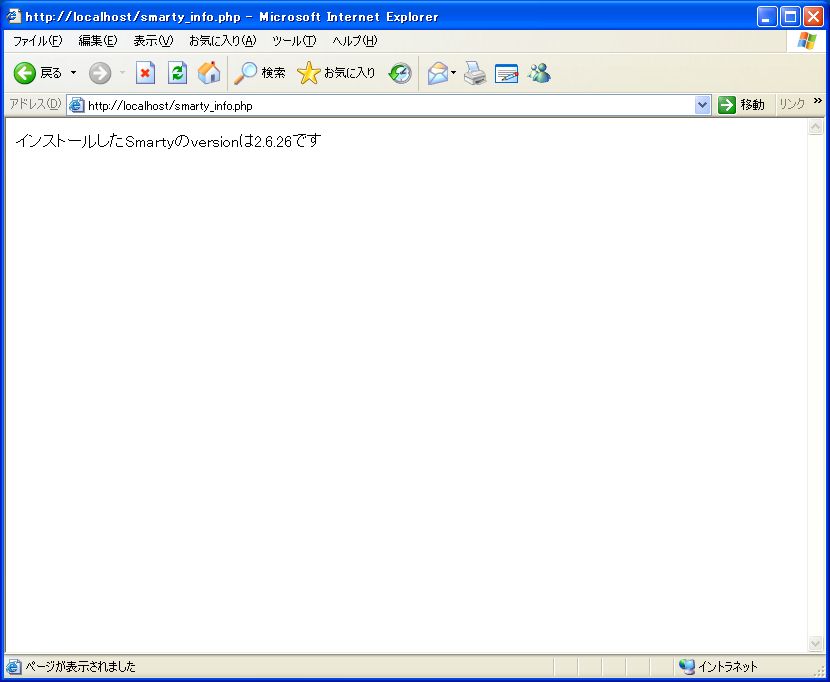Click the grayed Forward arrow button
Viewport: 830px width, 682px height.
tap(100, 73)
